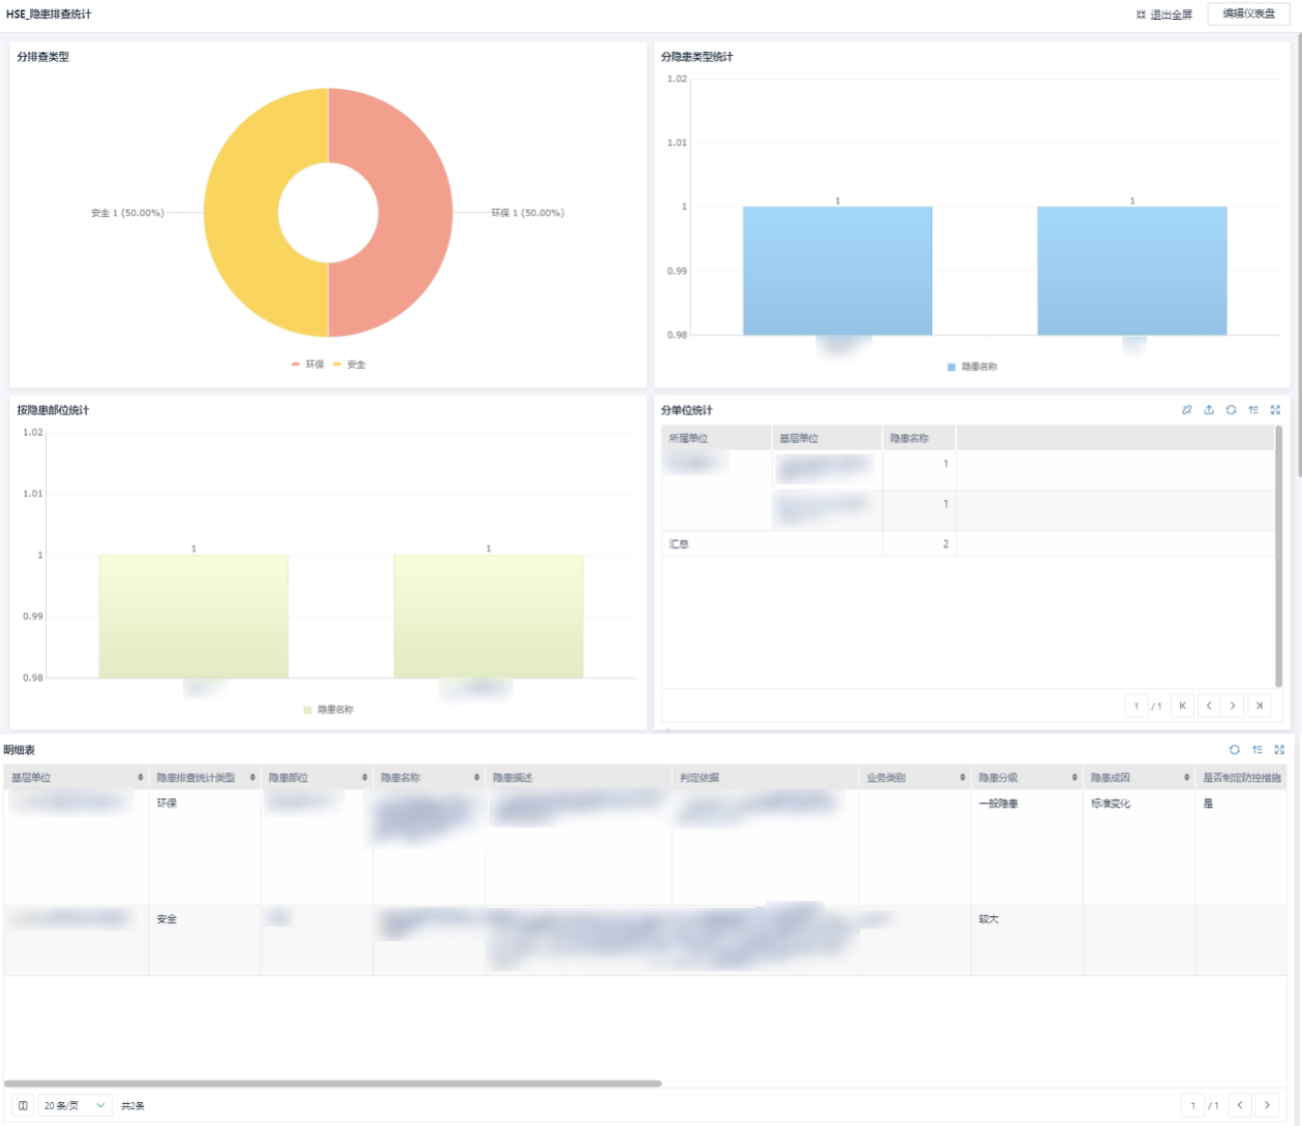The height and width of the screenshot is (1126, 1302).
Task: Open 编辑仪表盘 to edit the dashboard
Action: [x=1249, y=14]
